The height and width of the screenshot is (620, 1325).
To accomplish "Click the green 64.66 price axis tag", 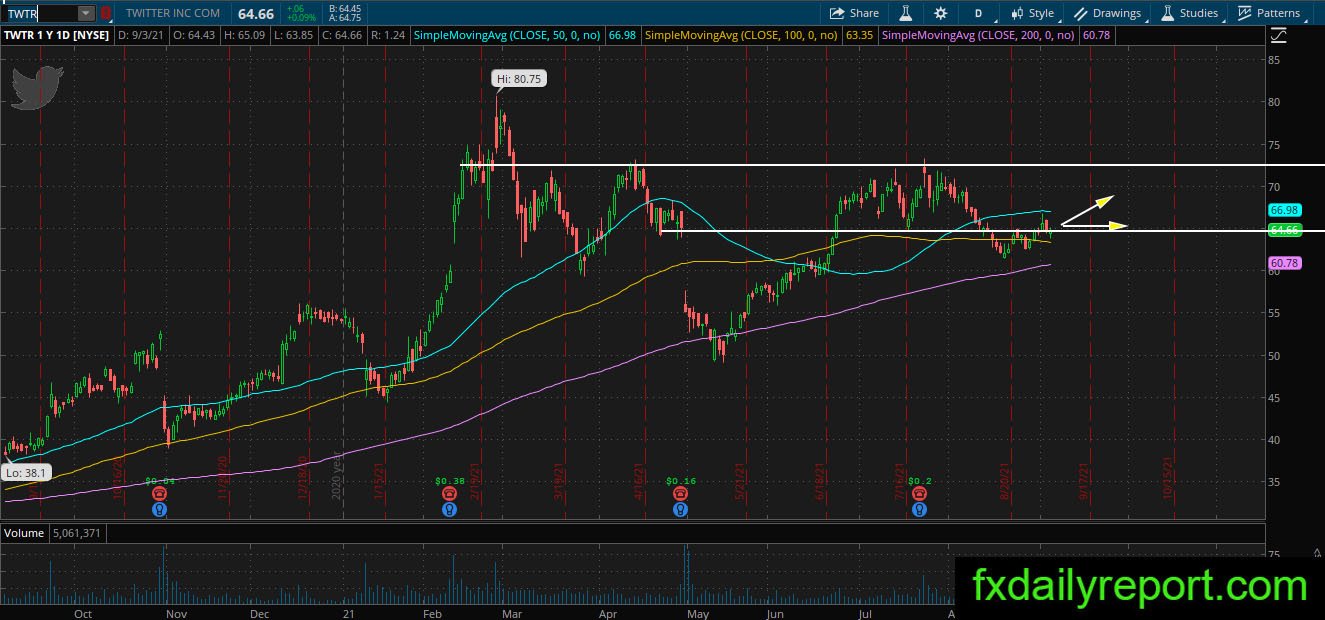I will click(1284, 230).
